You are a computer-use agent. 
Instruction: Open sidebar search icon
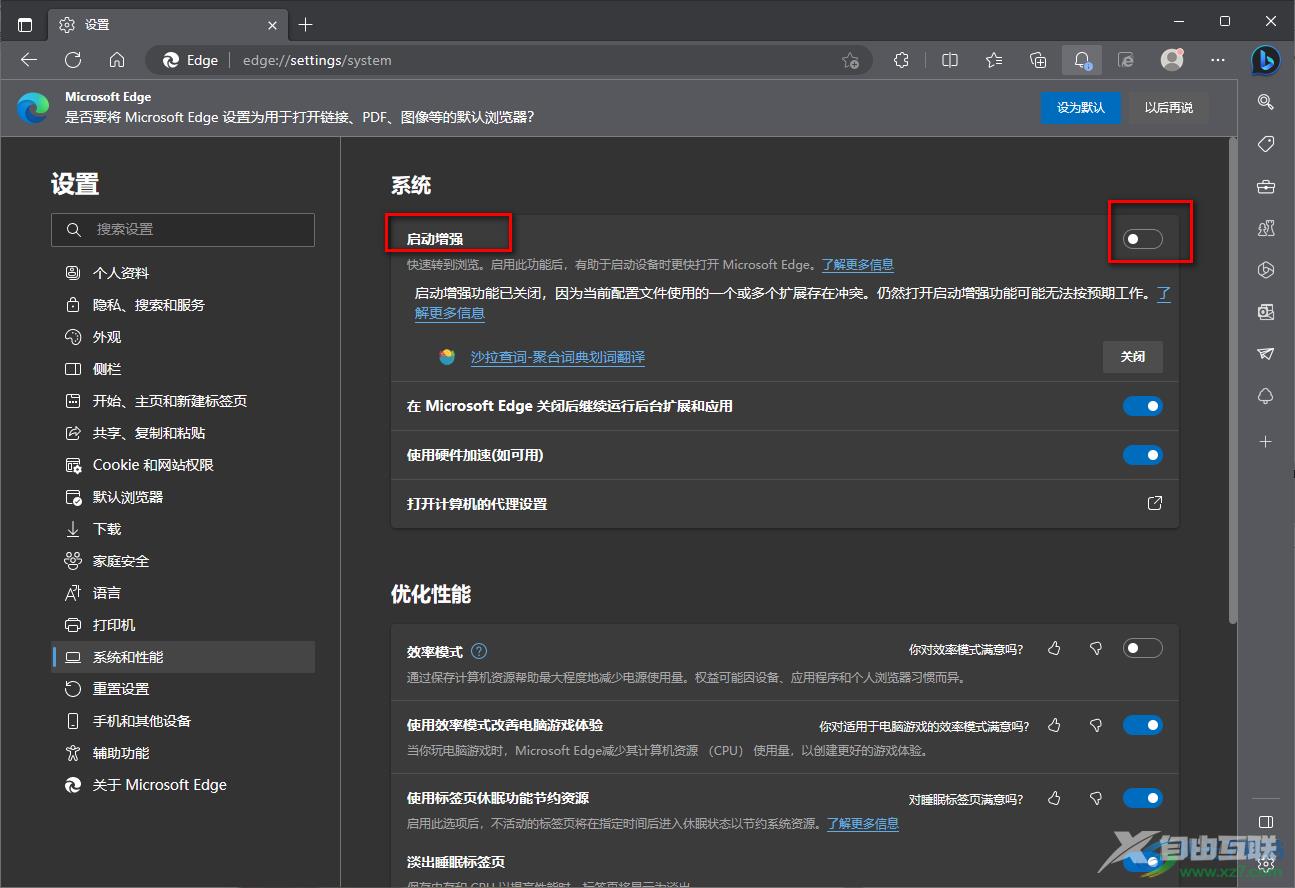pyautogui.click(x=1266, y=102)
